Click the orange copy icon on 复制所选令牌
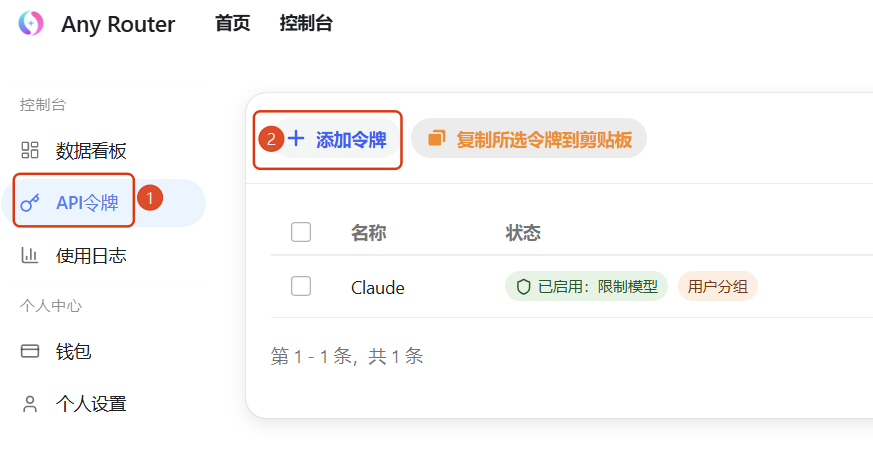This screenshot has height=452, width=873. click(437, 138)
